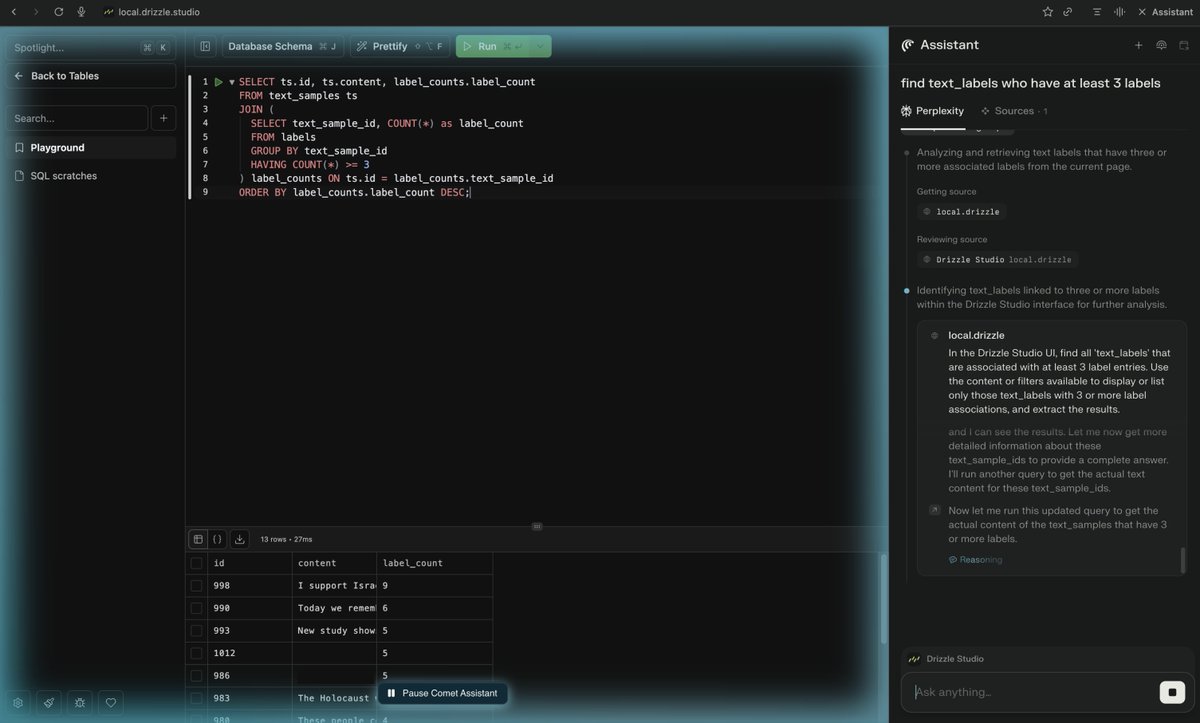The height and width of the screenshot is (723, 1200).
Task: Collapse the left sidebar panel
Action: [205, 46]
